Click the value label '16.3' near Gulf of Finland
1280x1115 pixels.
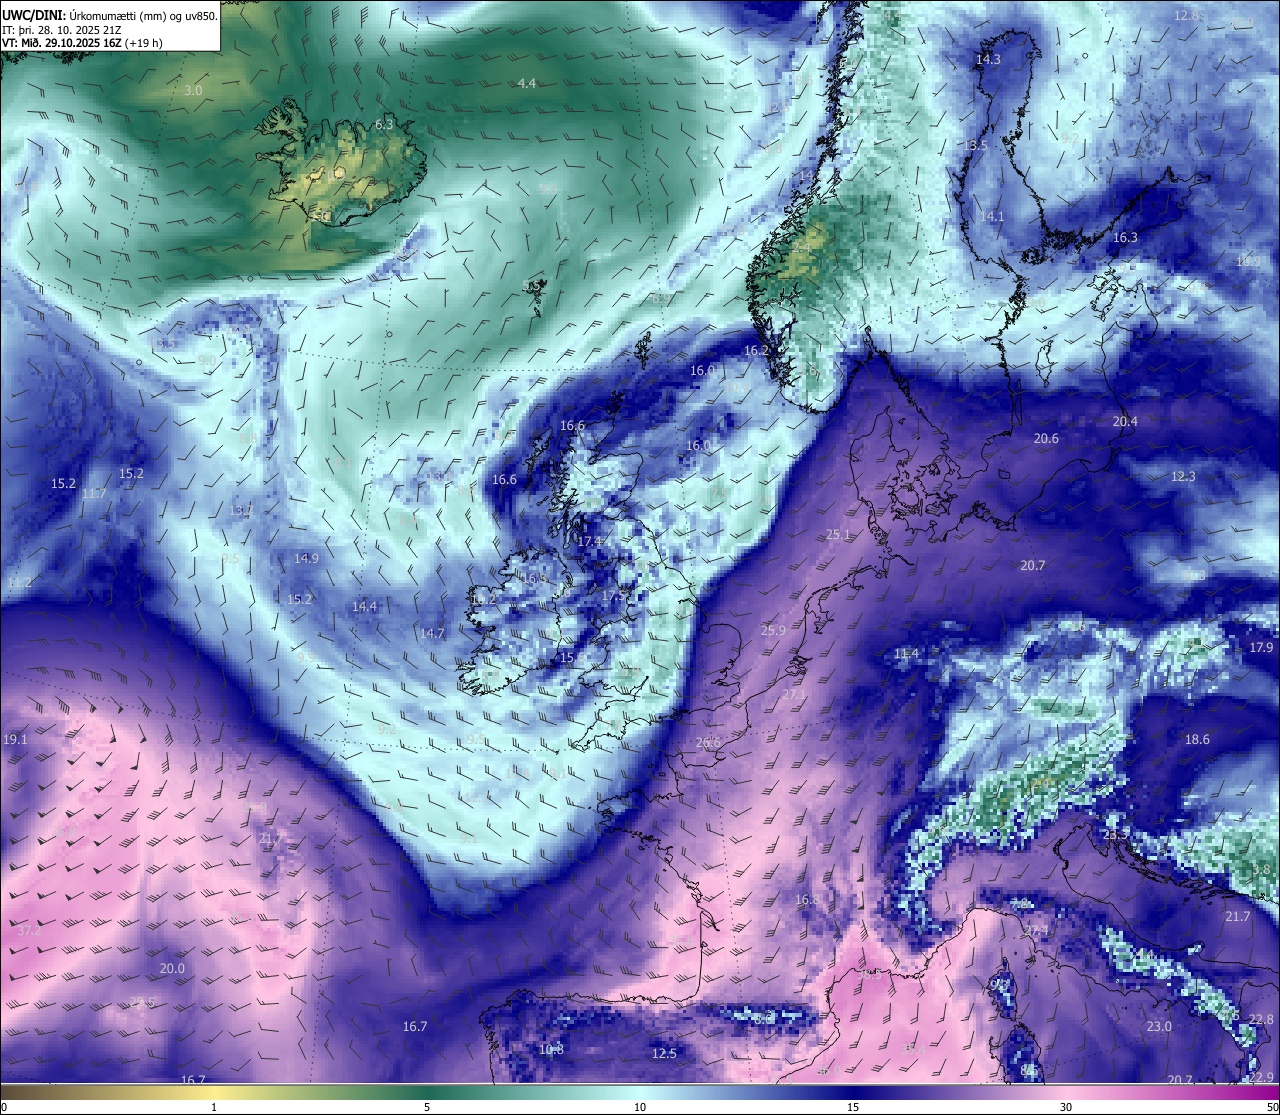pos(1125,238)
